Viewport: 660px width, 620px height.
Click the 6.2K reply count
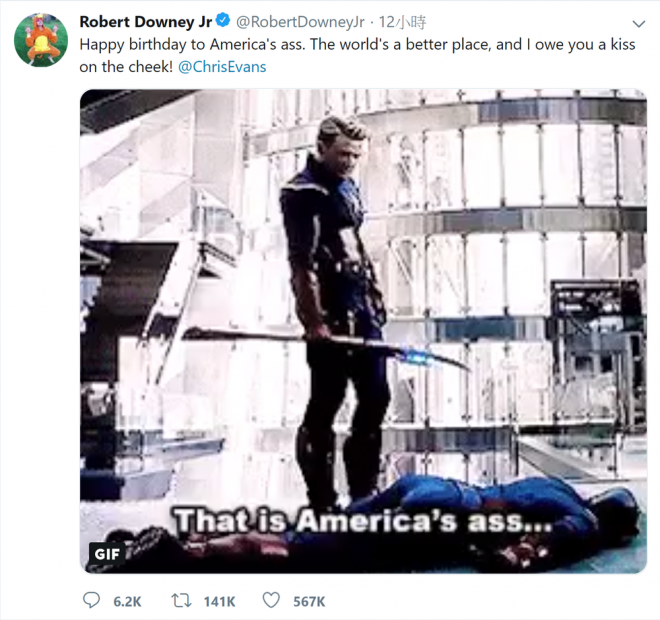click(127, 601)
